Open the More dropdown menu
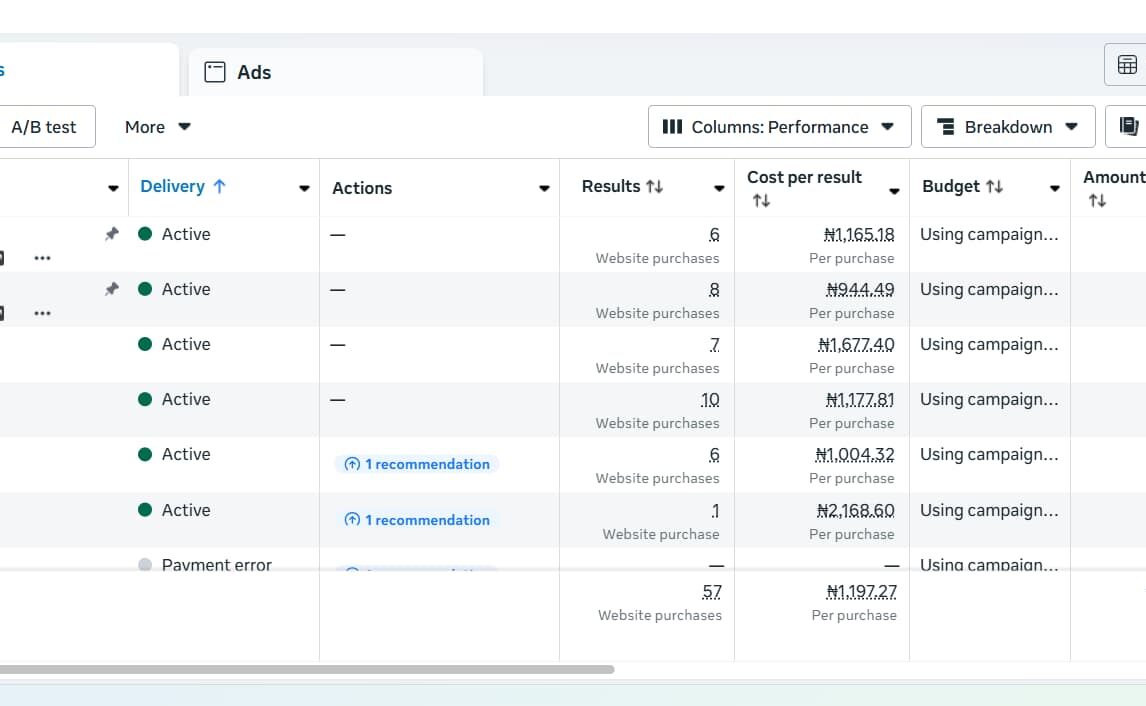 tap(157, 127)
